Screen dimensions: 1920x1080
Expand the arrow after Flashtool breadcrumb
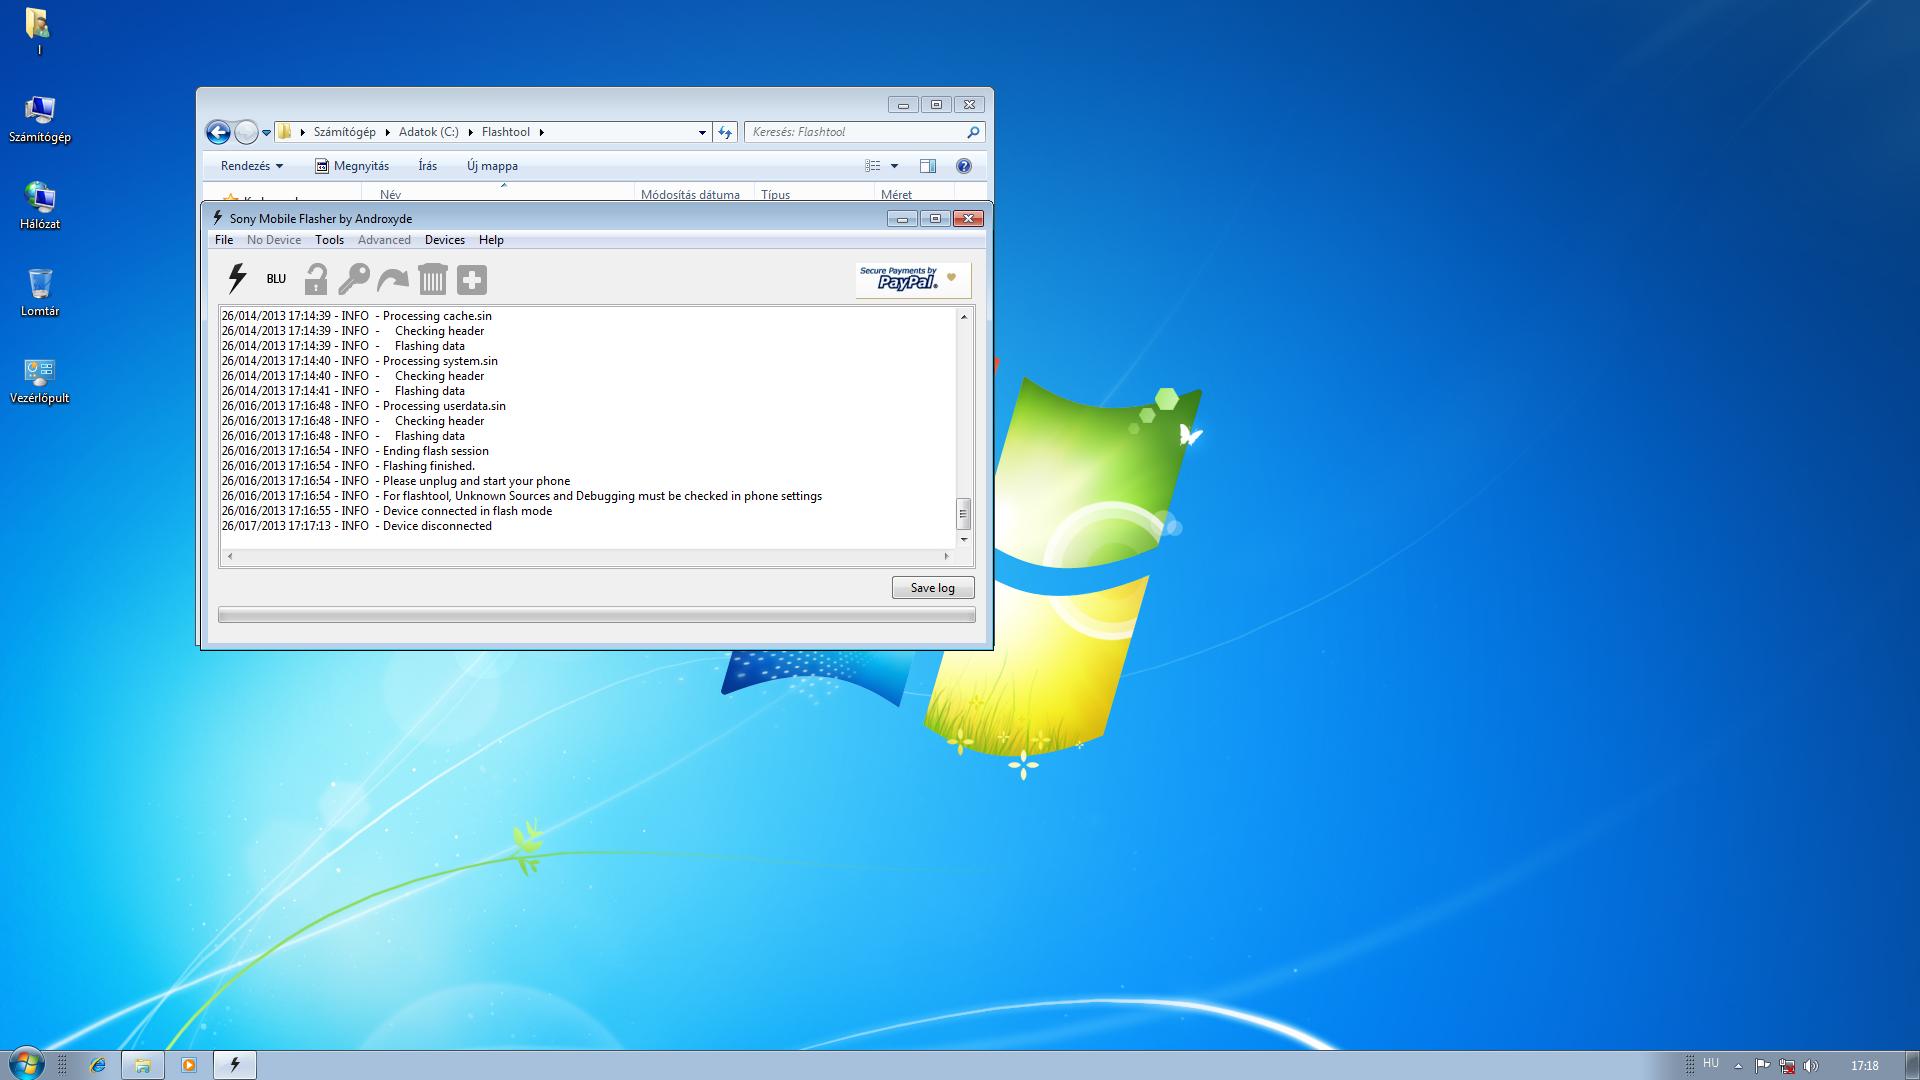click(x=542, y=132)
